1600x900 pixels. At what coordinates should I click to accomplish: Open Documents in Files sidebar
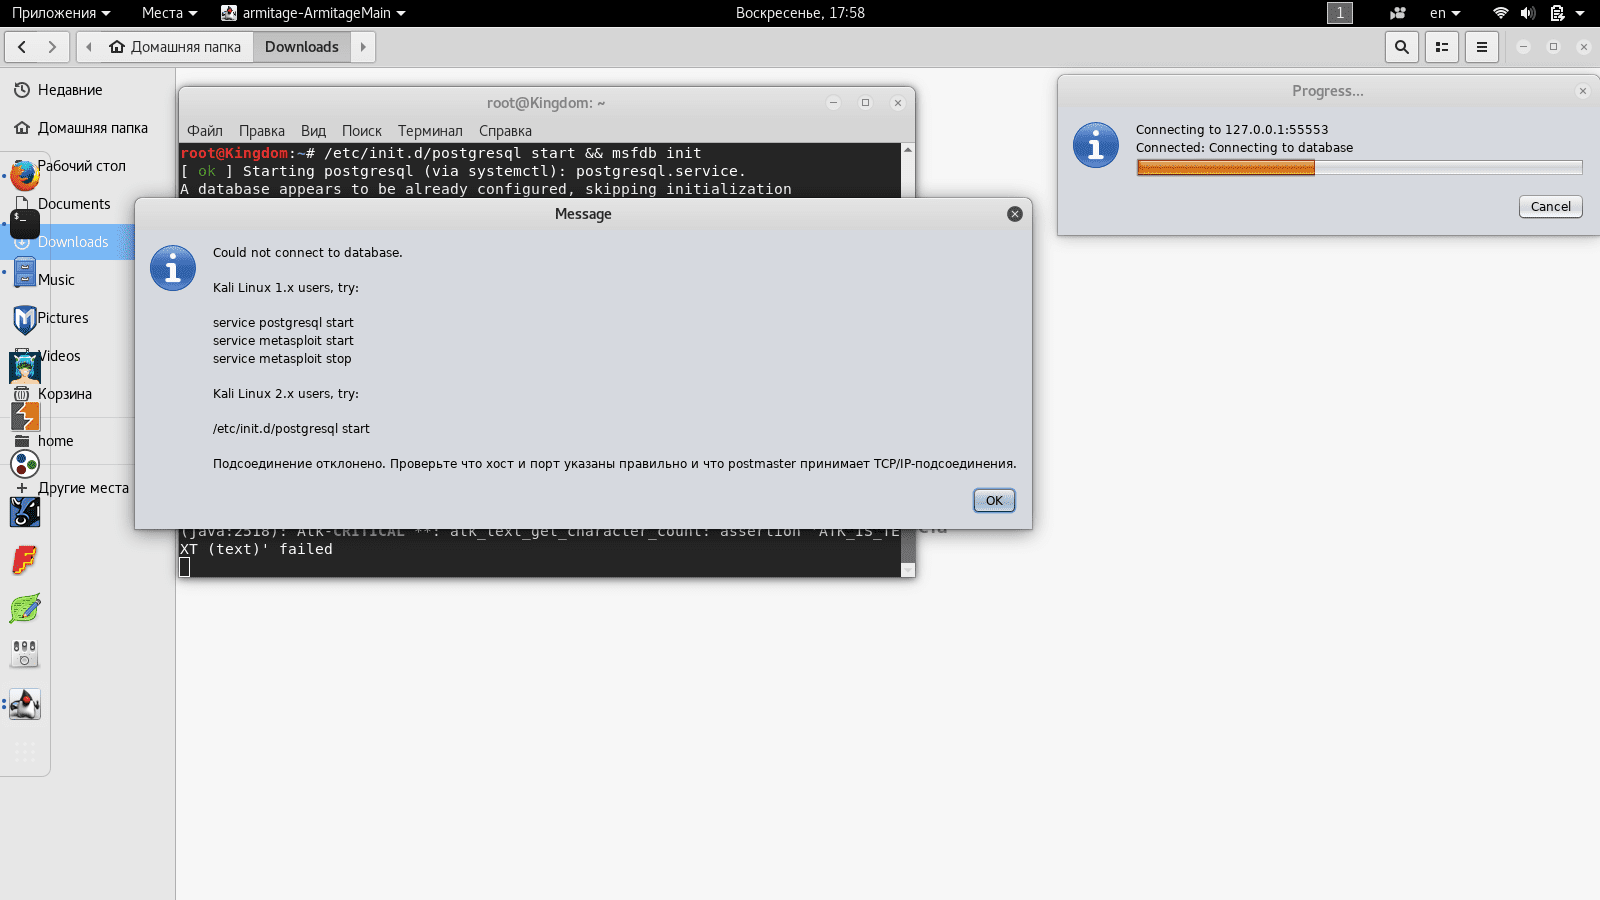tap(74, 204)
